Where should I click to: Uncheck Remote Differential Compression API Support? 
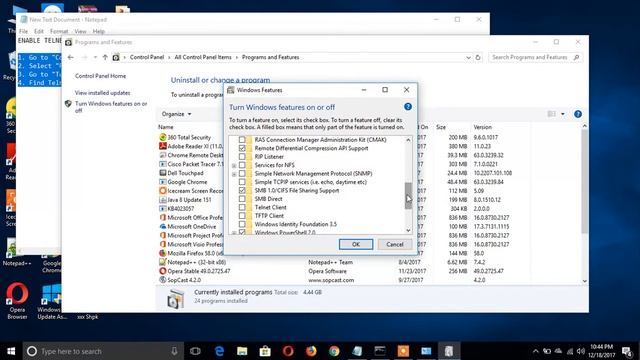click(x=242, y=148)
